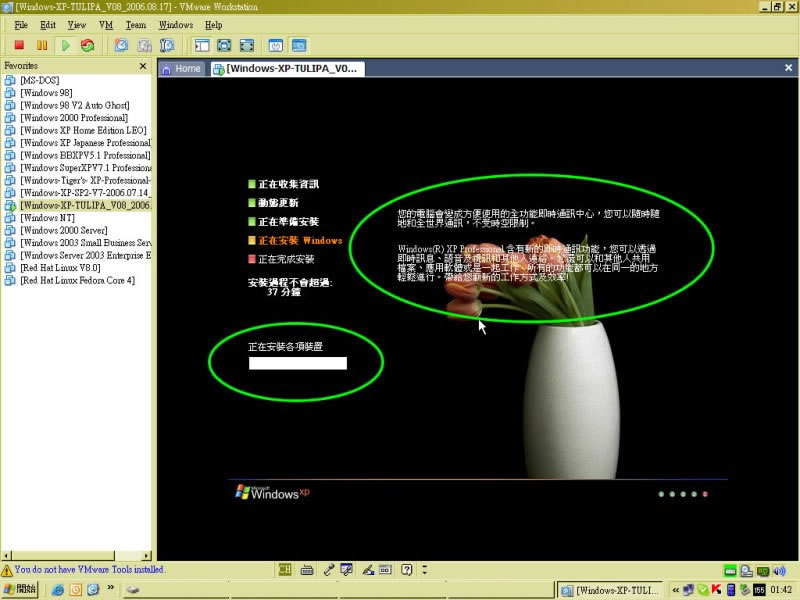Launch Internet Explorer from Quick Launch
The image size is (800, 600).
pos(58,590)
